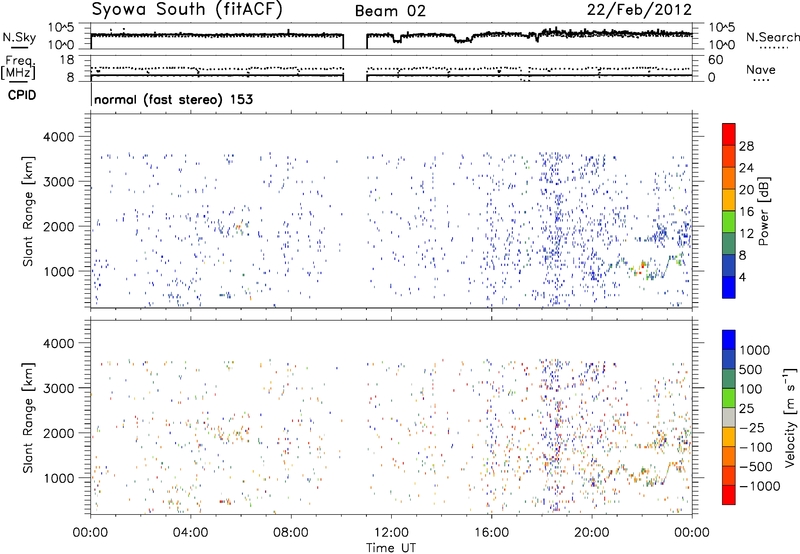Image resolution: width=800 pixels, height=554 pixels.
Task: Select the "Power [dB]" colorbar title
Action: pyautogui.click(x=764, y=211)
